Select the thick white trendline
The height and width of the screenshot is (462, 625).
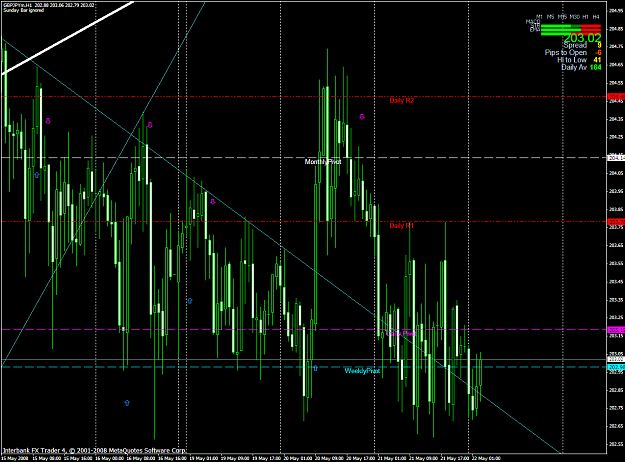coord(68,37)
